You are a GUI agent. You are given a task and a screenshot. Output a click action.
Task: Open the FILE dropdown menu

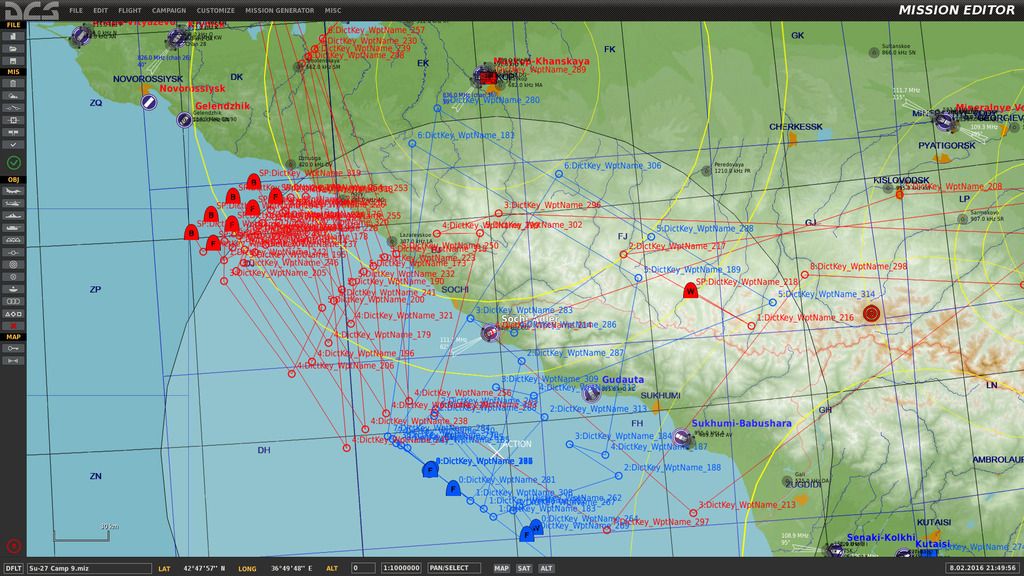click(76, 10)
